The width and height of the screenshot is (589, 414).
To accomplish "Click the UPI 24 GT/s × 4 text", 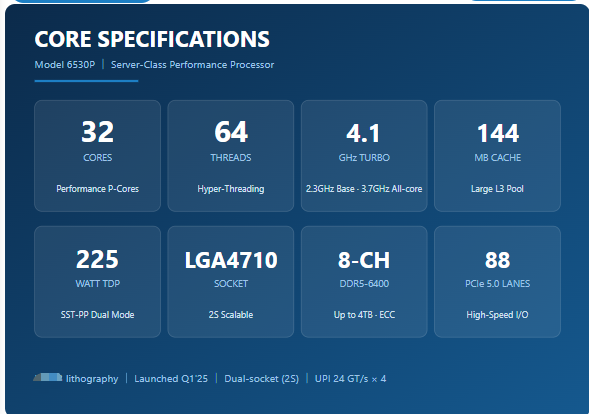I will tap(350, 379).
